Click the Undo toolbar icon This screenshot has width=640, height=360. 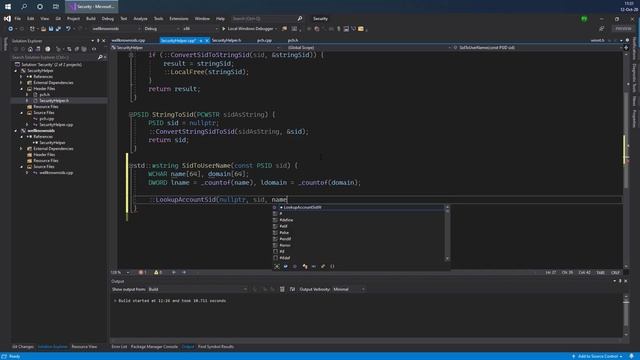click(68, 29)
